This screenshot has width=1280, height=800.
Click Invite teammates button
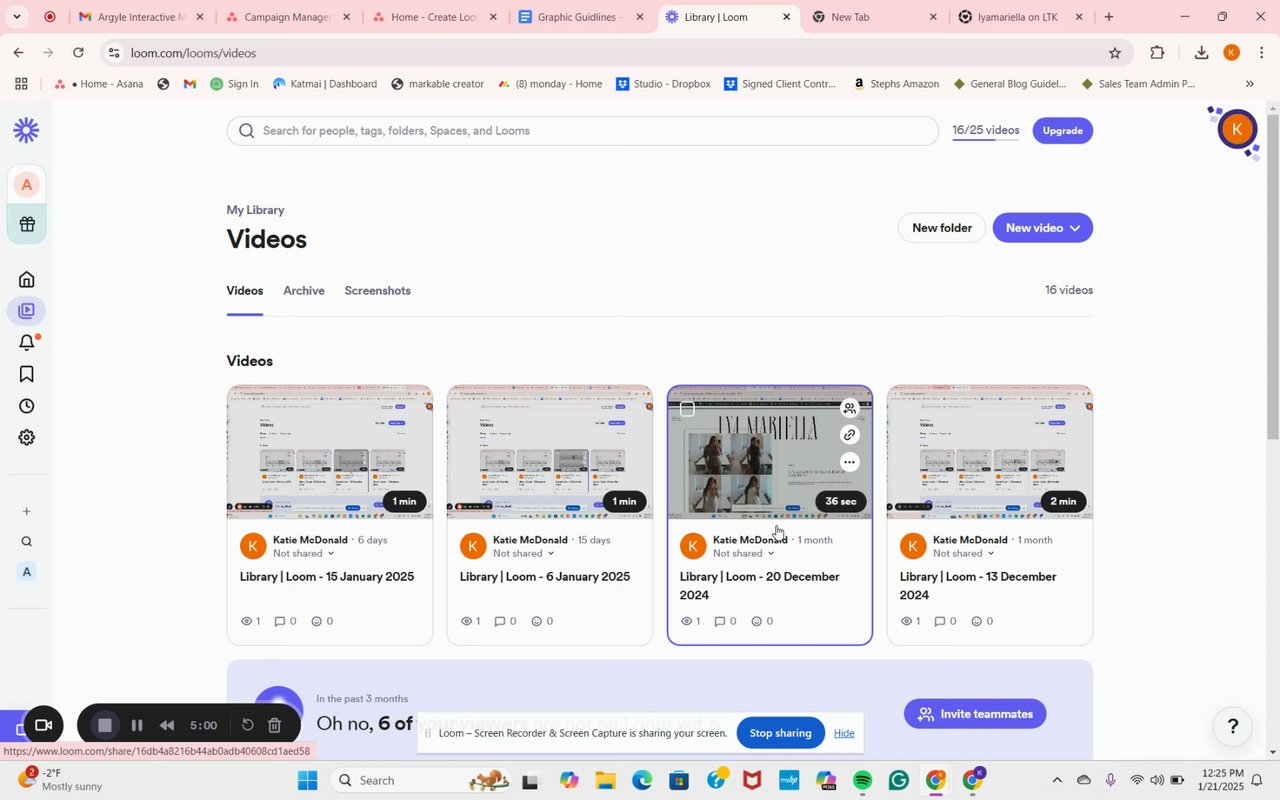coord(975,714)
